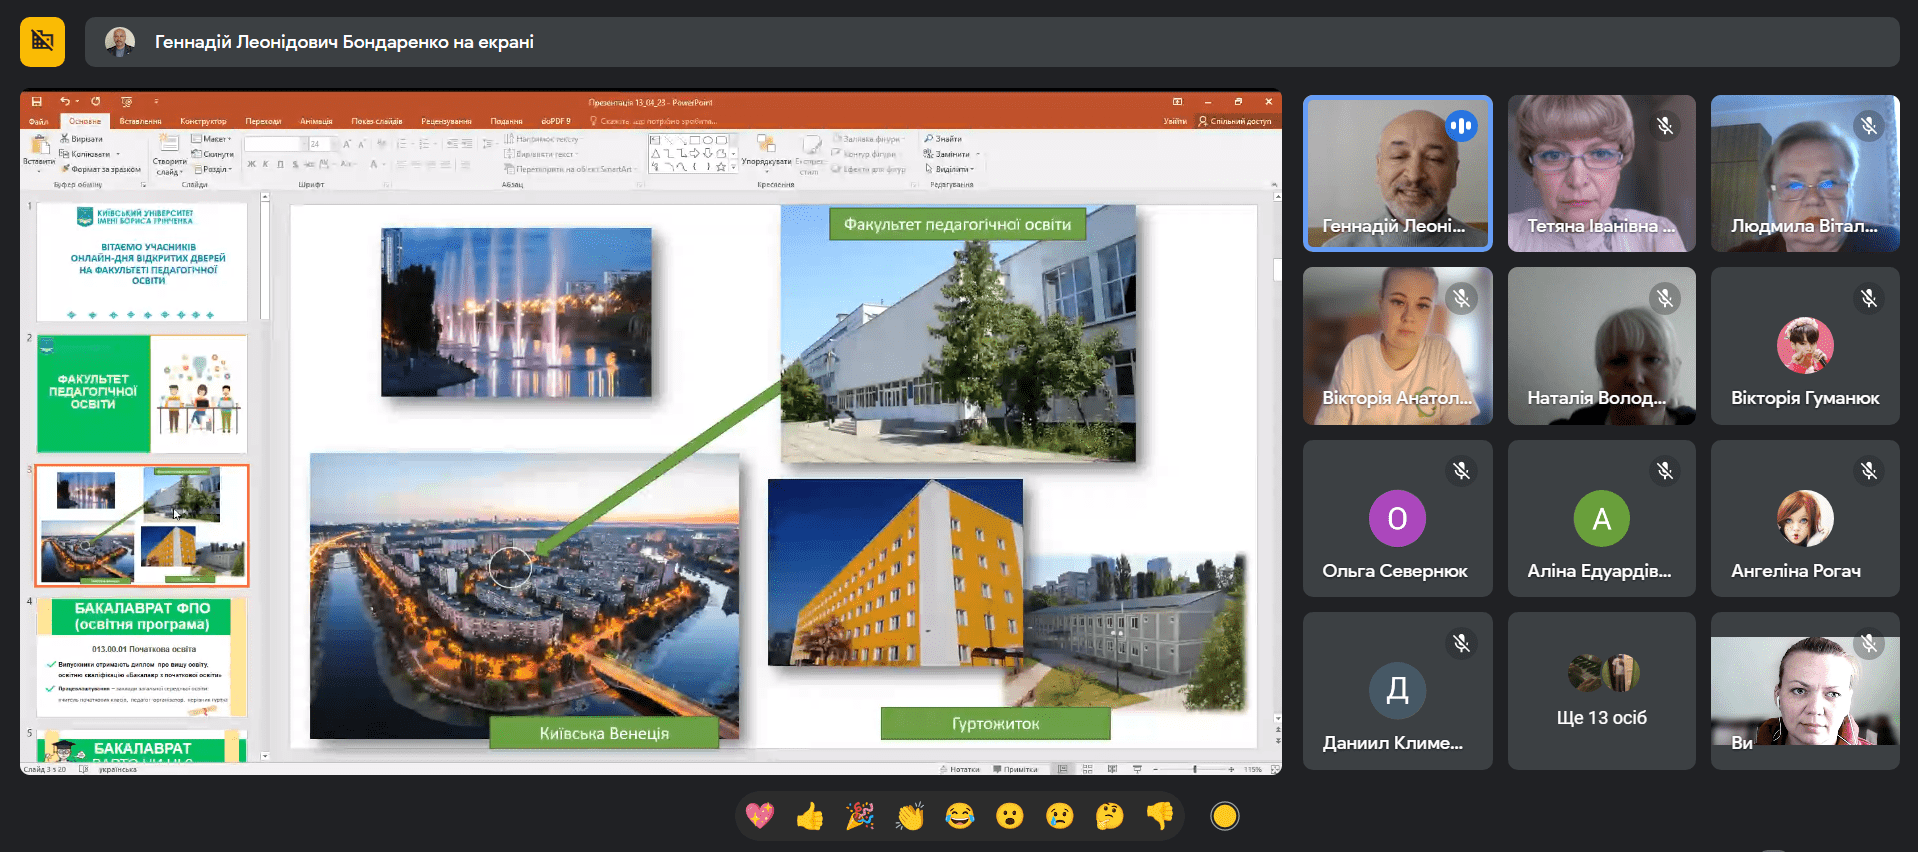This screenshot has height=852, width=1918.
Task: Toggle italic formatting in the font group
Action: pyautogui.click(x=265, y=164)
